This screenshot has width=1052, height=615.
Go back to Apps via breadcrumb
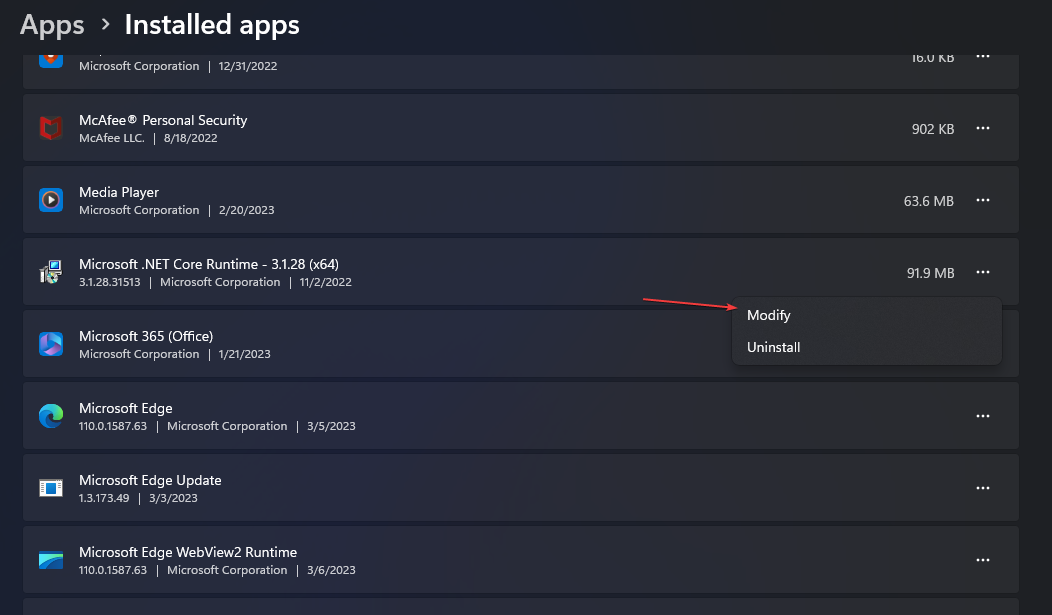pyautogui.click(x=52, y=24)
